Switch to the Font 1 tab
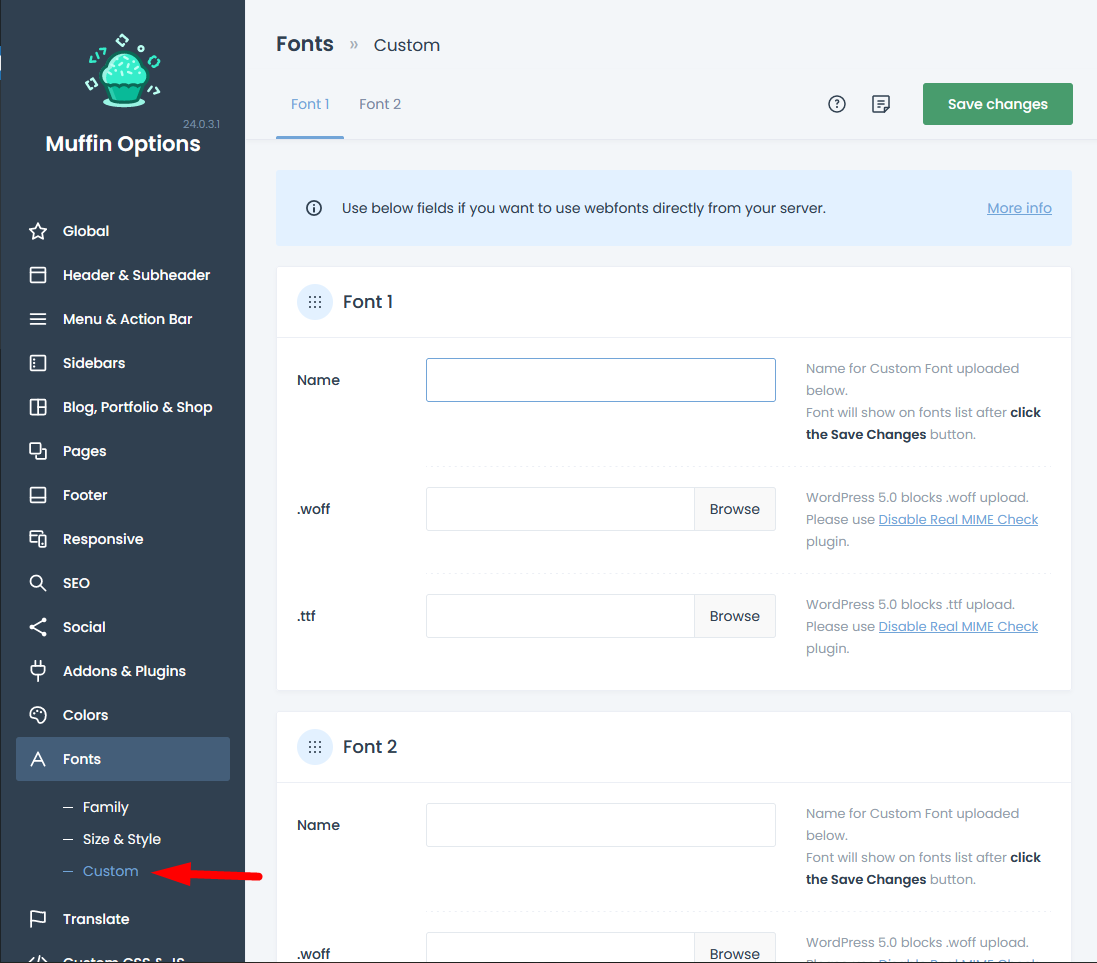Screen dimensions: 1097x963 (x=310, y=104)
